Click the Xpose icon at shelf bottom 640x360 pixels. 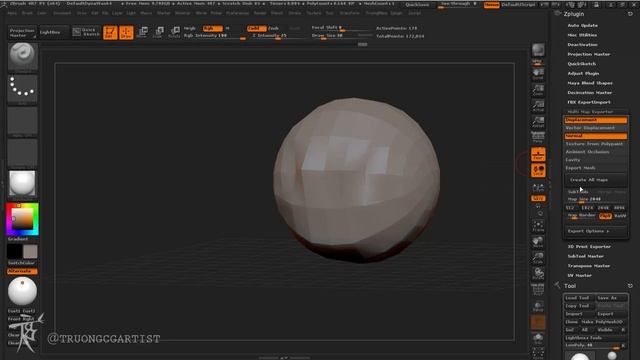[x=538, y=353]
